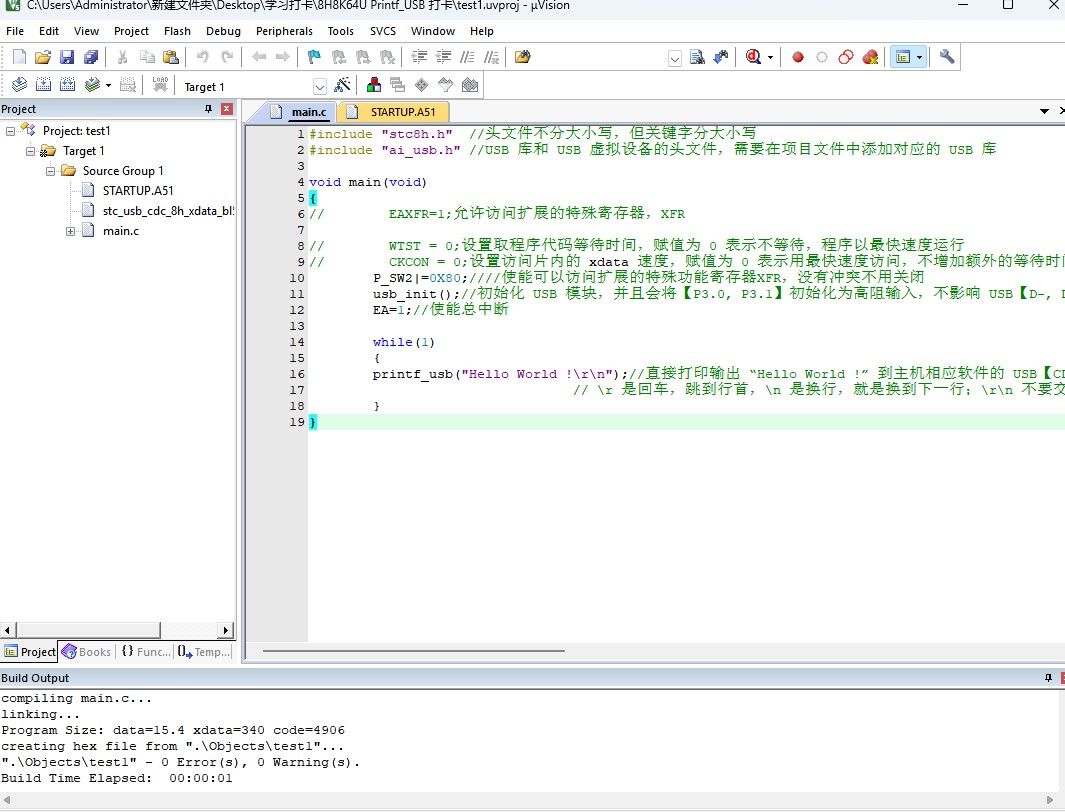Open the window view dropdown arrow
Viewport: 1065px width, 812px height.
(919, 58)
